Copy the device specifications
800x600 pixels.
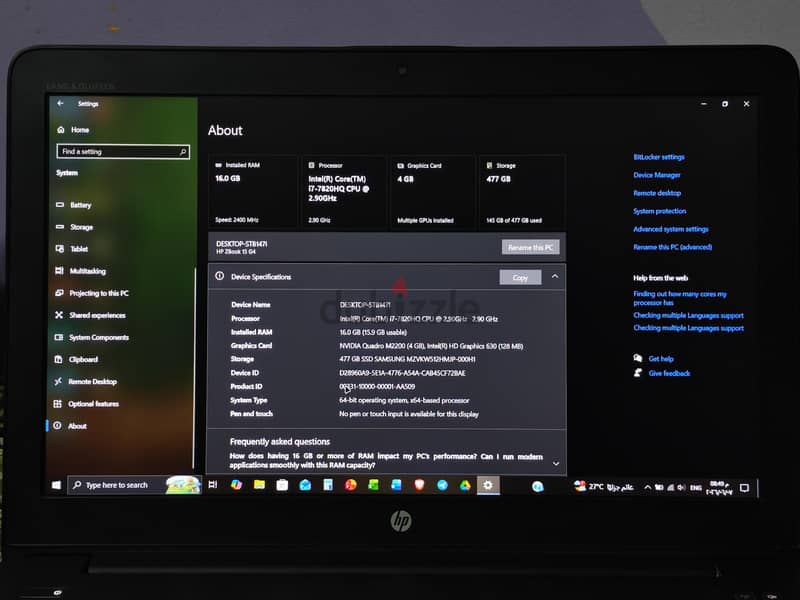520,278
